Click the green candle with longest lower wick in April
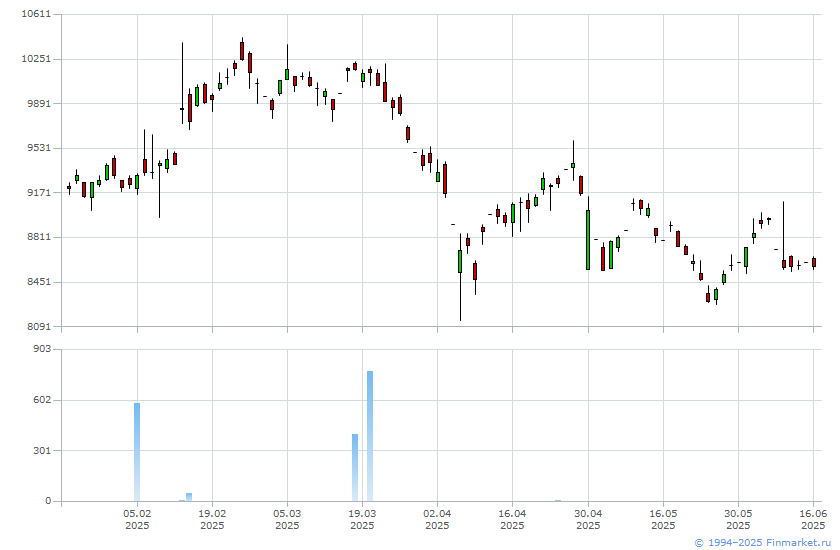Screen dimensions: 840x550 click(460, 261)
